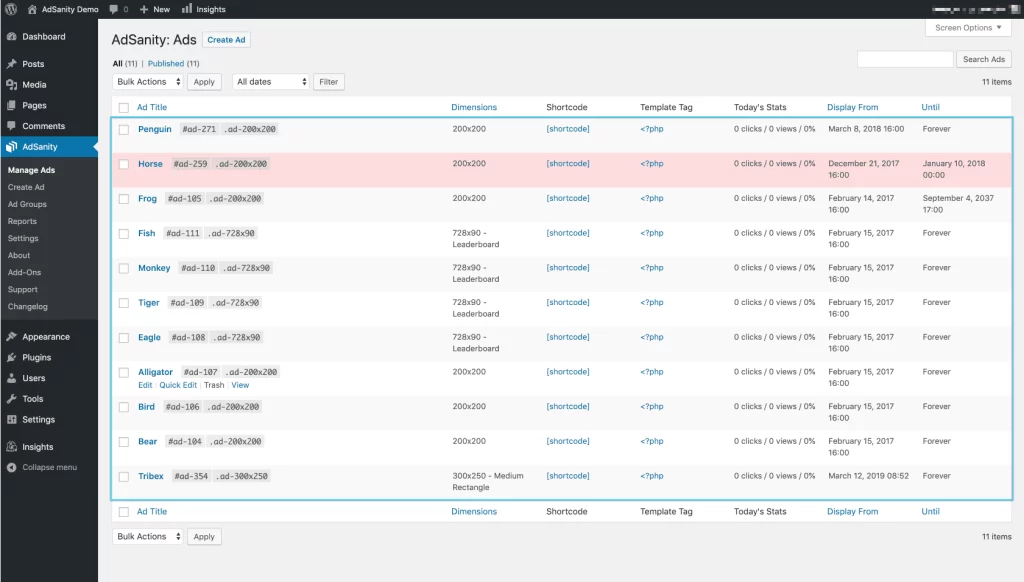Open the top Bulk Actions dropdown
Viewport: 1024px width, 582px height.
(148, 82)
